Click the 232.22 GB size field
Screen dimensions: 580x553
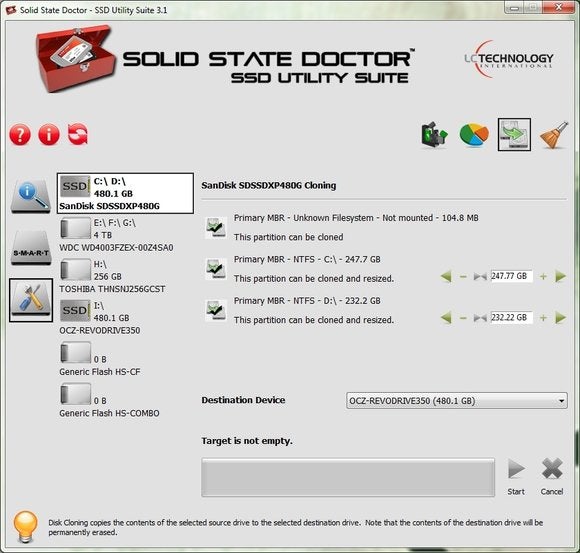[512, 317]
